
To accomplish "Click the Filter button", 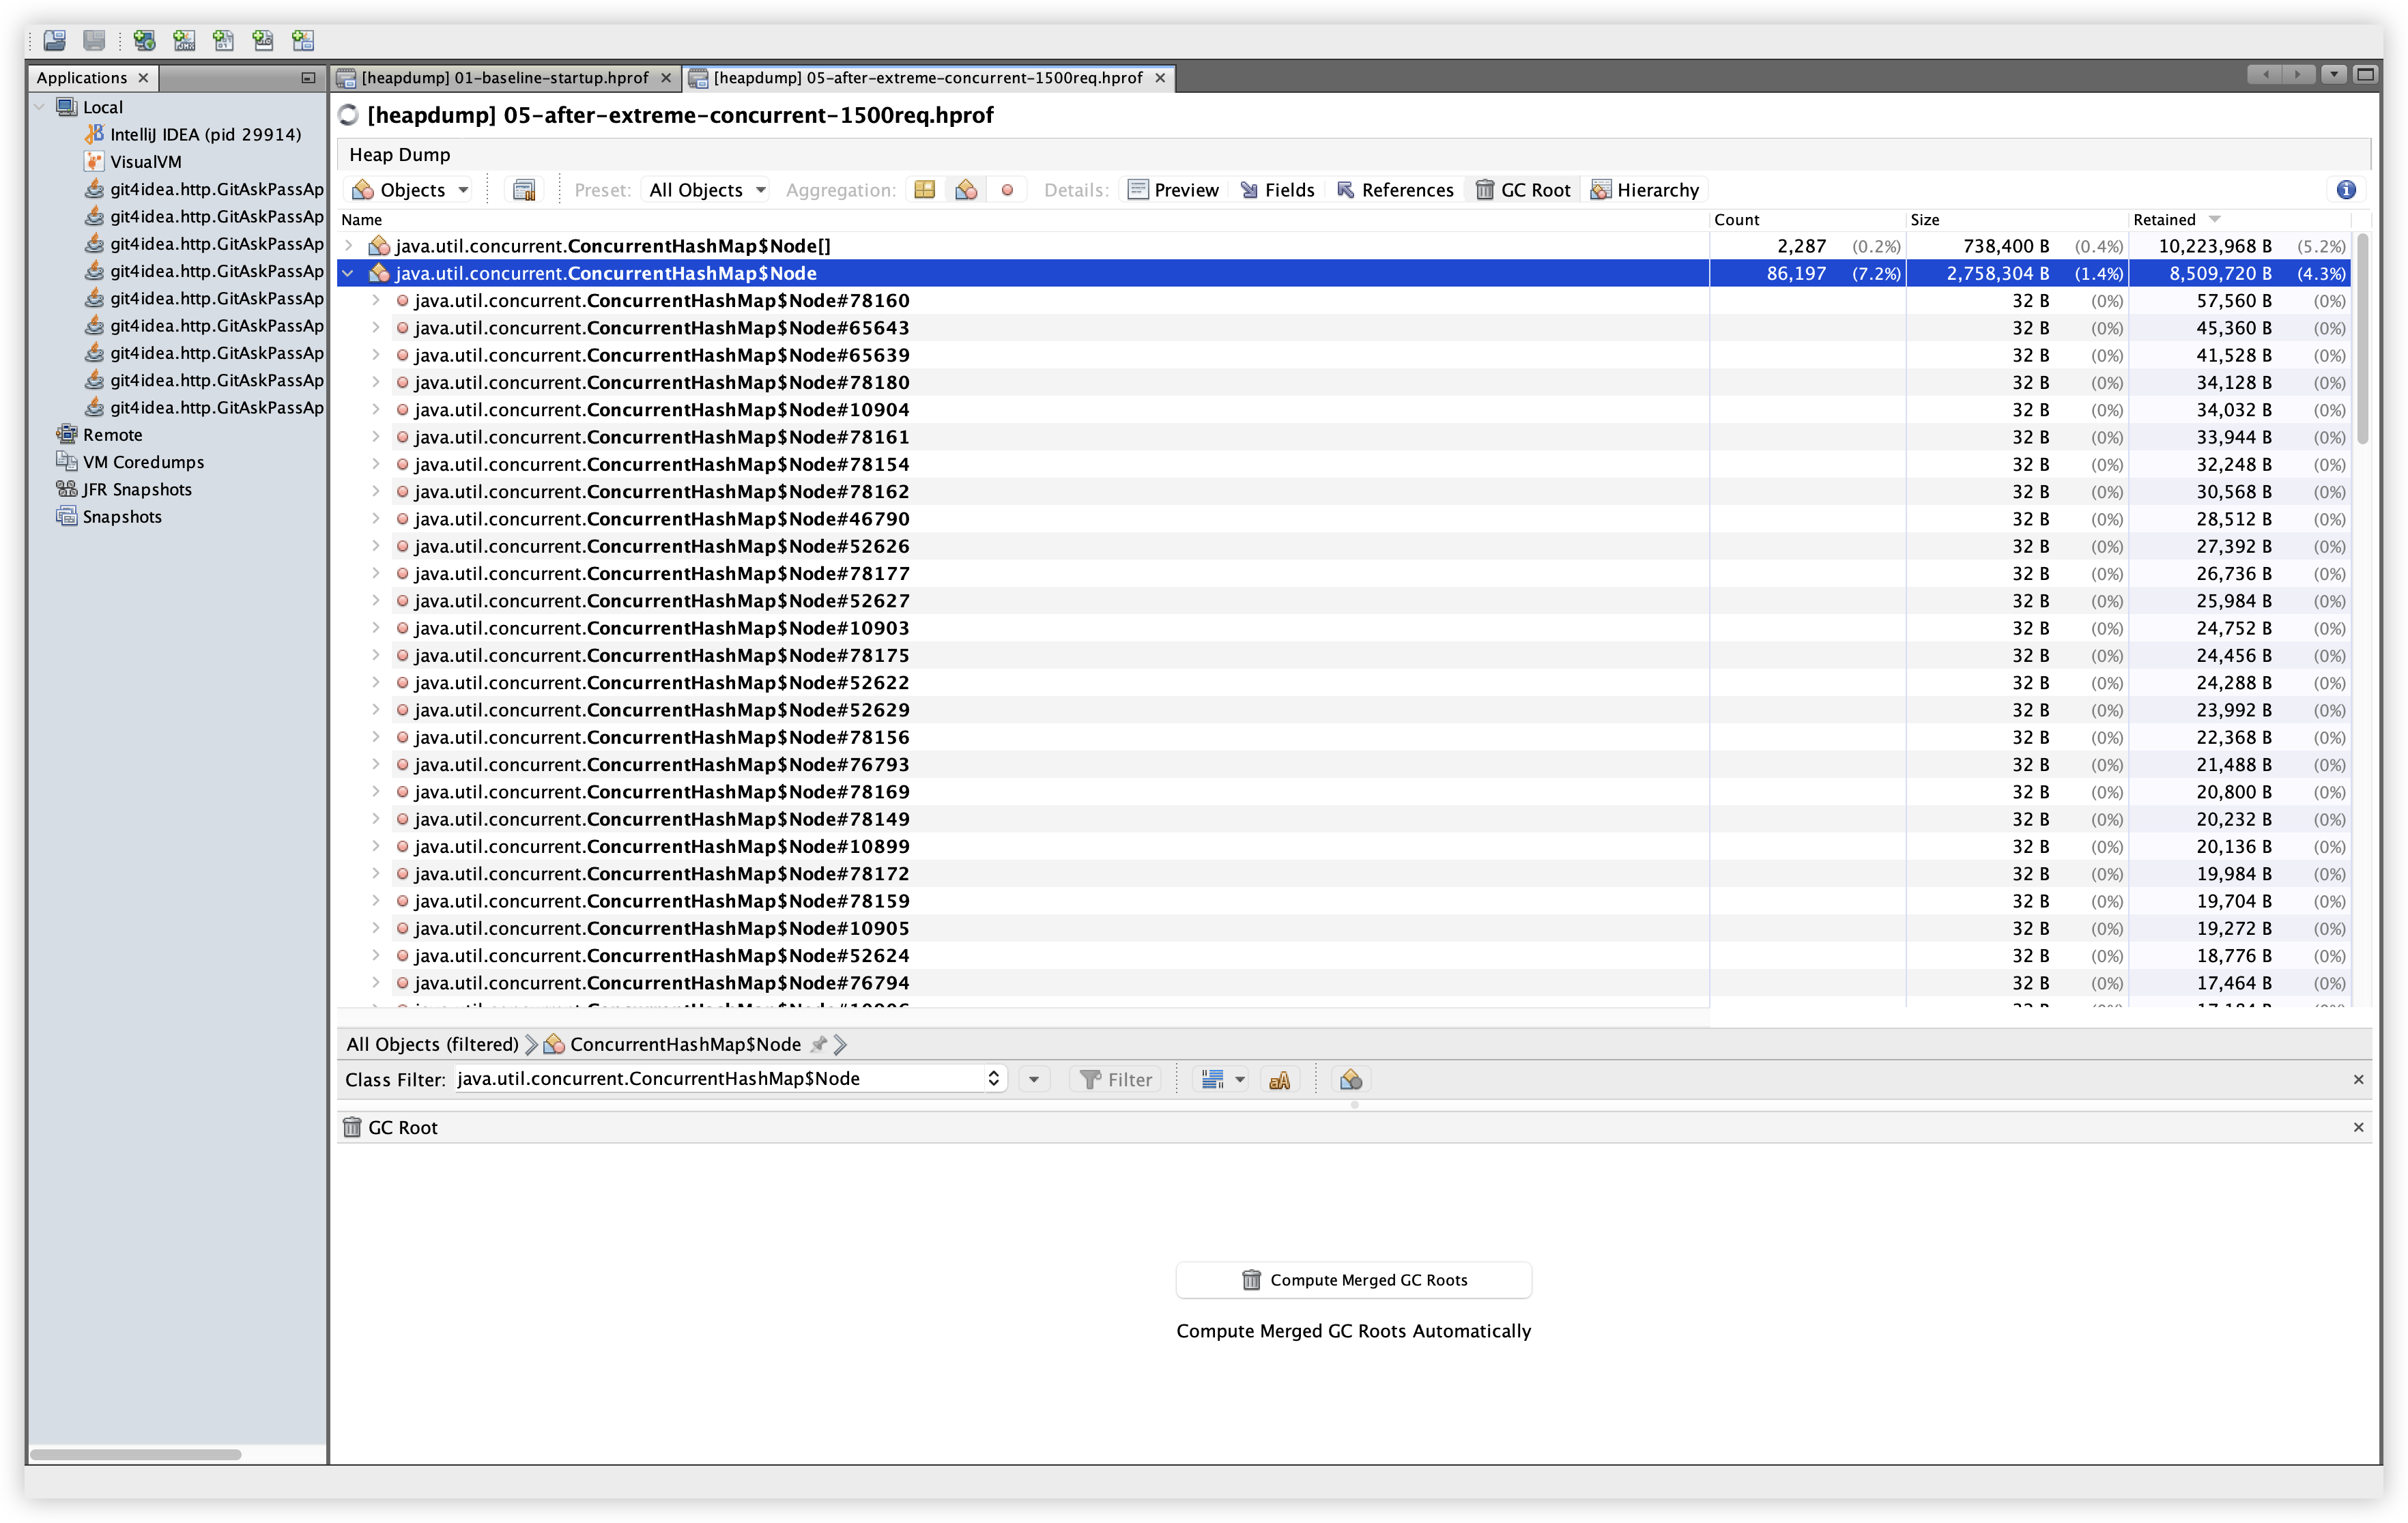I will coord(1116,1080).
